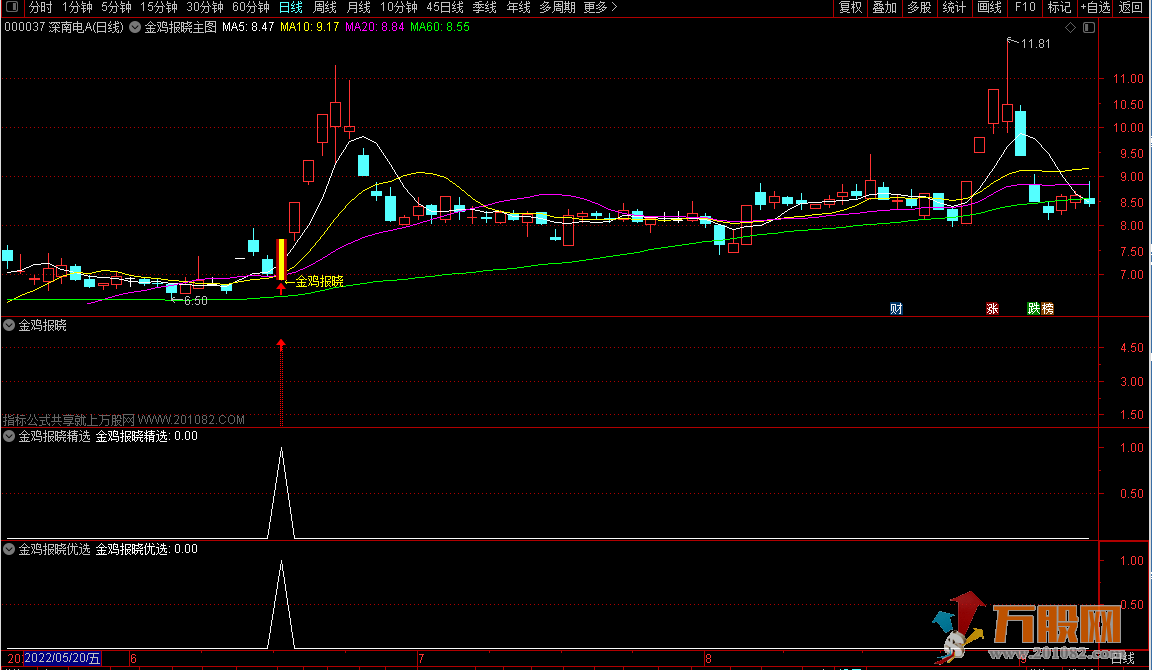Switch to the 1分钟 period tab
This screenshot has width=1152, height=670.
[76, 7]
